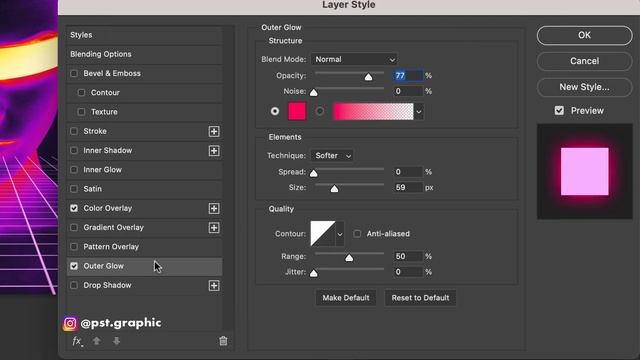Select Styles in the left list
Screen dimensions: 640x360
[144, 35]
